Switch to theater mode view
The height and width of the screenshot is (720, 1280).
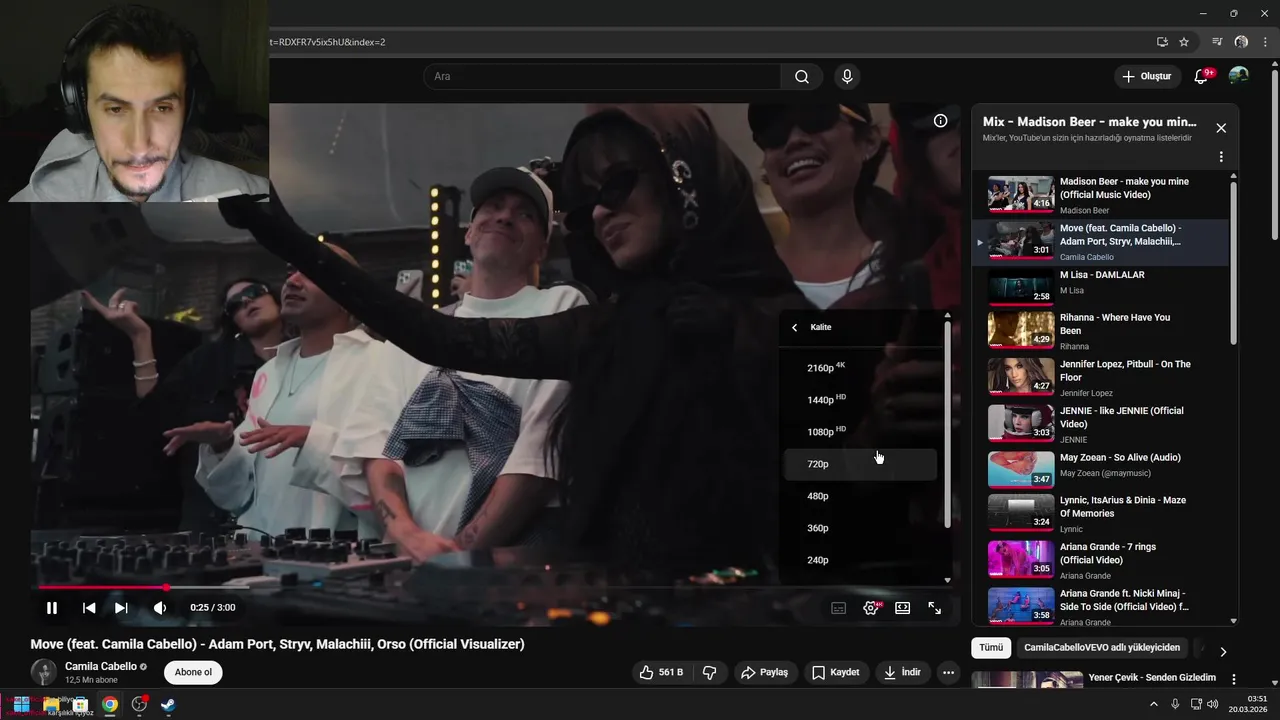click(x=903, y=608)
